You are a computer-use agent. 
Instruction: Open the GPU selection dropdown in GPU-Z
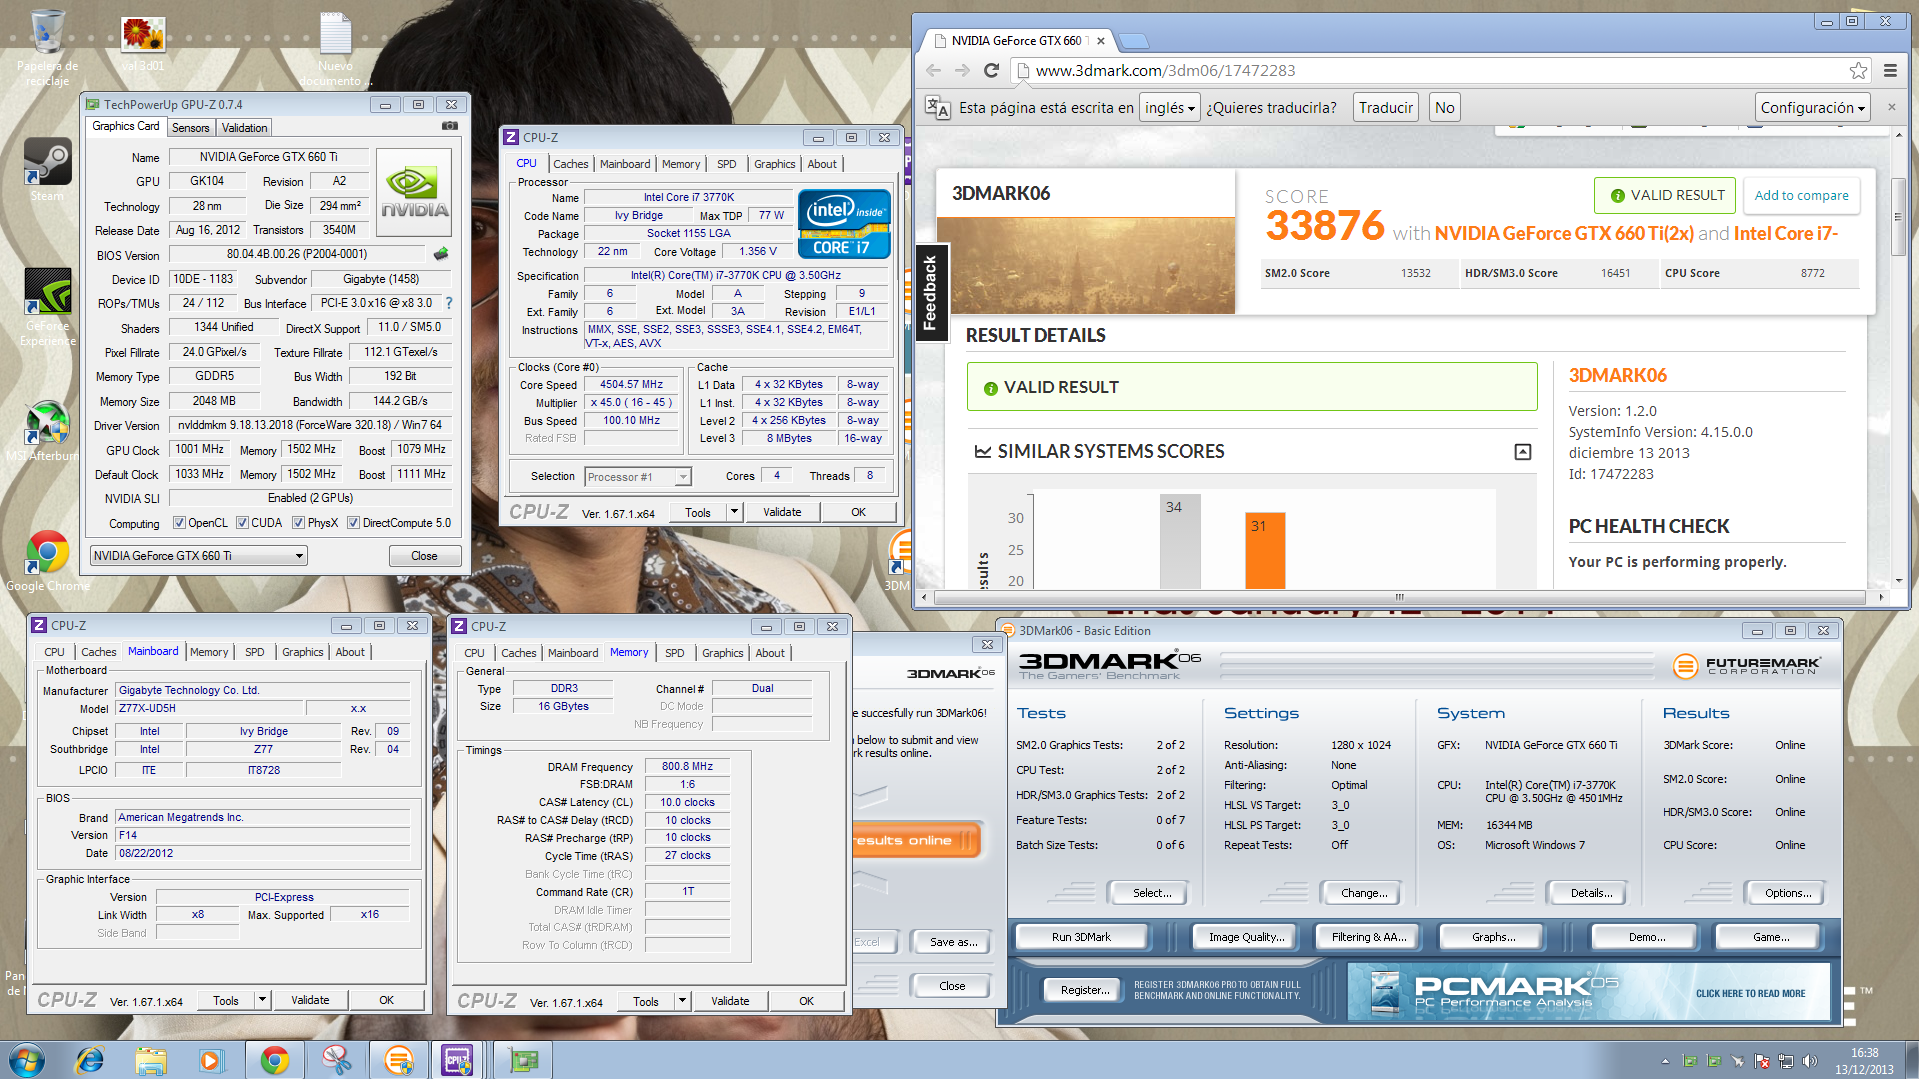click(198, 556)
